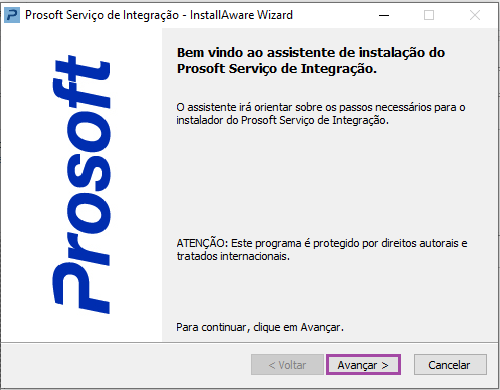Screen dimensions: 500x390
Task: Click the "Bem vindo ao assistente" heading line
Action: pyautogui.click(x=311, y=53)
